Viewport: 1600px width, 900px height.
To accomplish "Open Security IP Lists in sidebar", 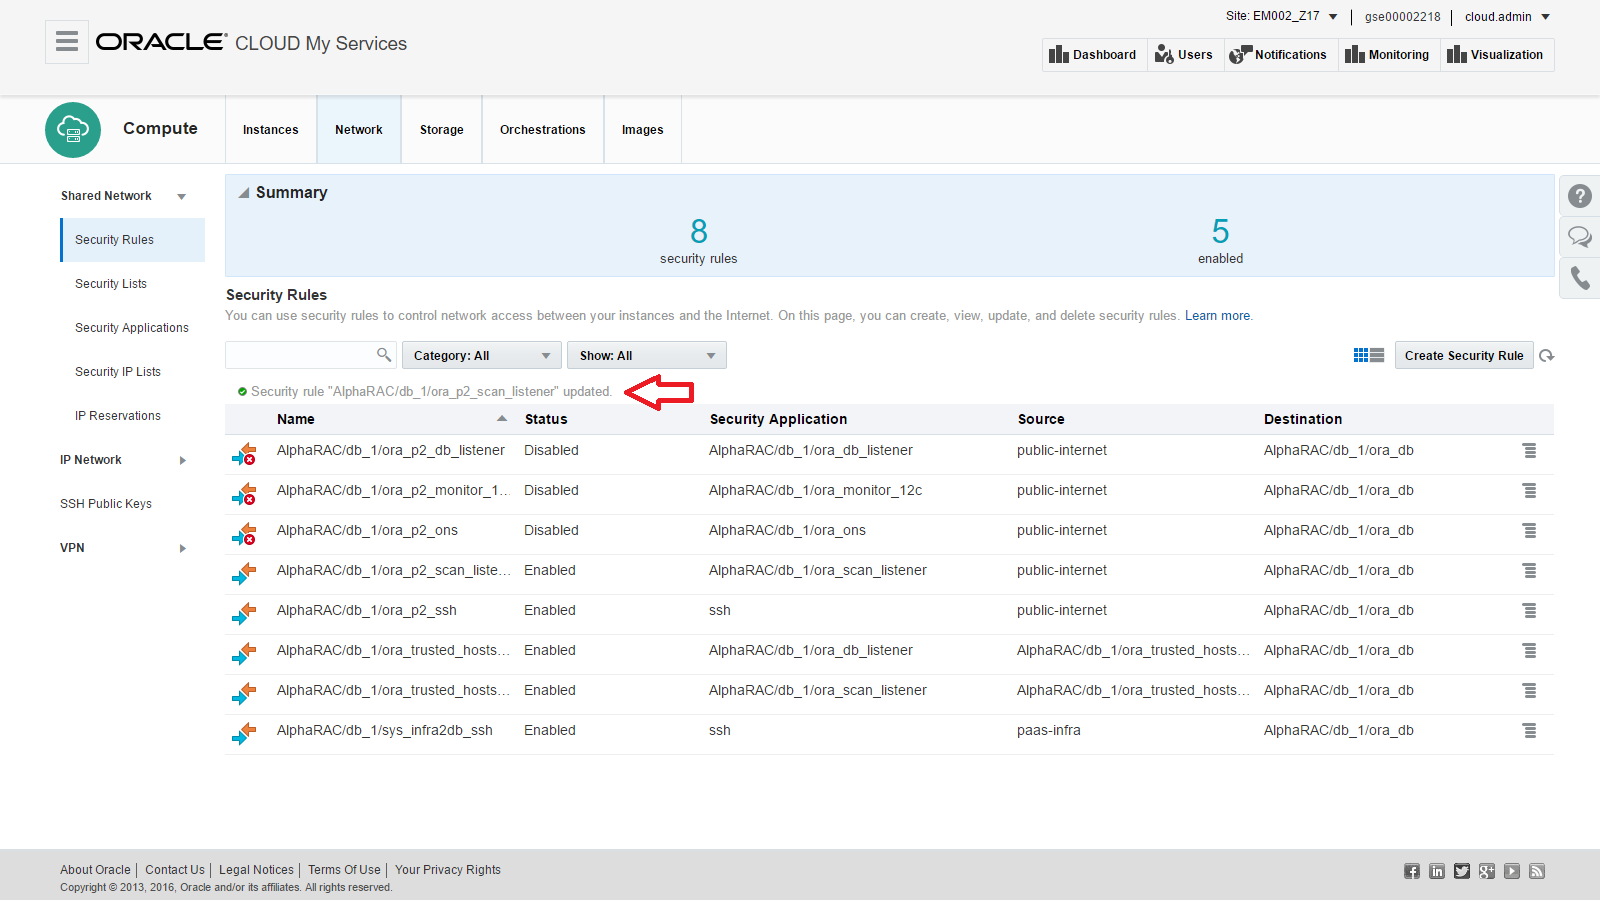I will pos(118,372).
